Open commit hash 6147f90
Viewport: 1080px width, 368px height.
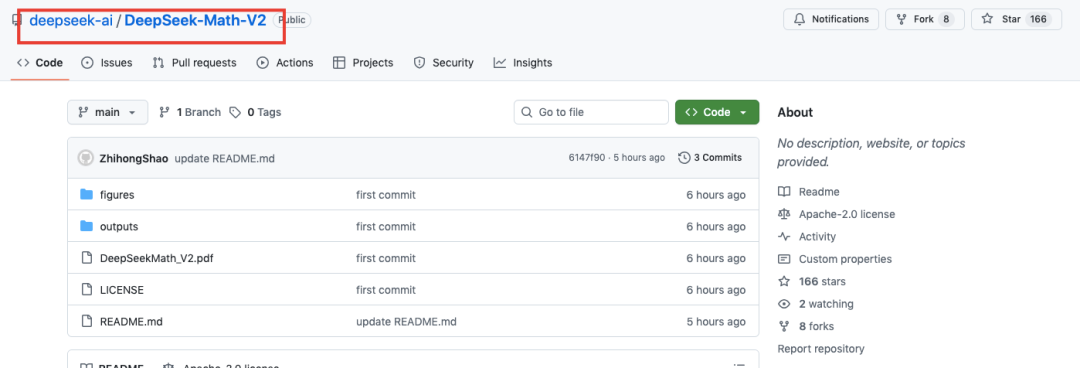coord(586,158)
